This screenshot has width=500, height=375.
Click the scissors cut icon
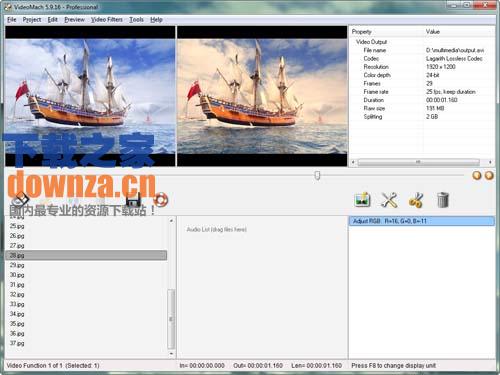tap(416, 200)
